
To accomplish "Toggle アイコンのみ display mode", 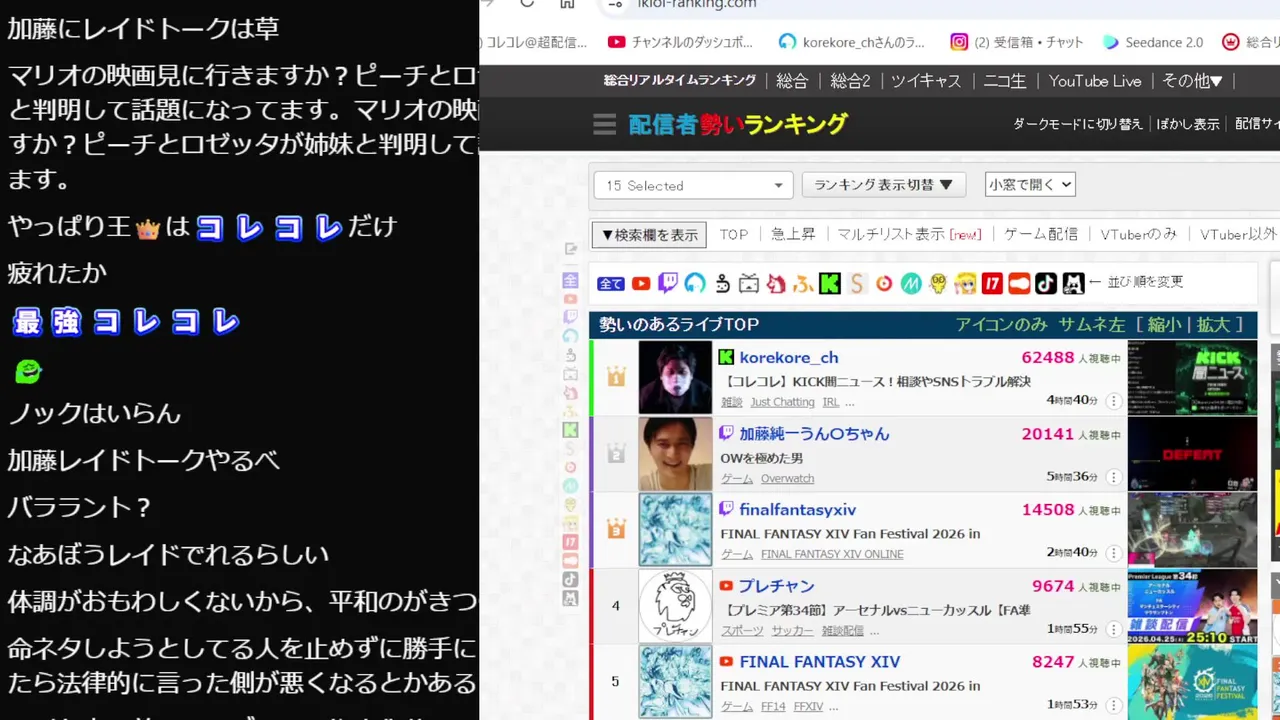I will pyautogui.click(x=1001, y=324).
